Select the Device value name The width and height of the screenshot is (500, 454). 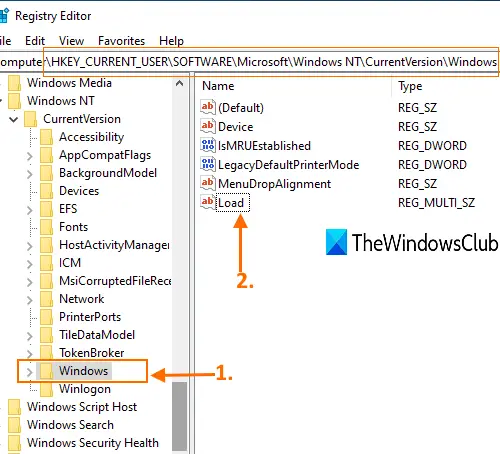235,127
